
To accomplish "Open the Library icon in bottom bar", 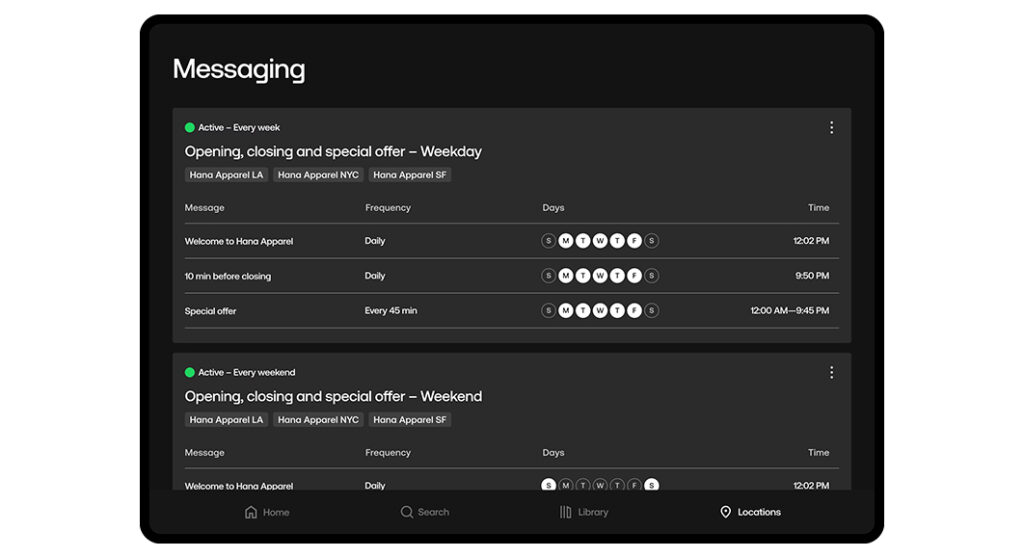I will [566, 512].
